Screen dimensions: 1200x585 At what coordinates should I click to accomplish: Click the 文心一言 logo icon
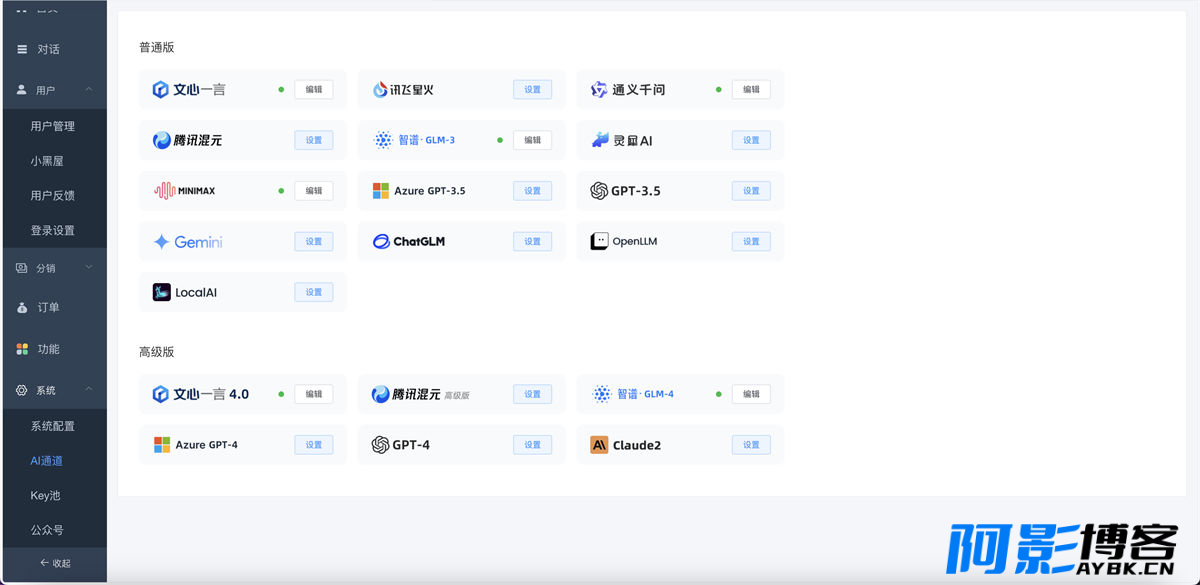(160, 90)
